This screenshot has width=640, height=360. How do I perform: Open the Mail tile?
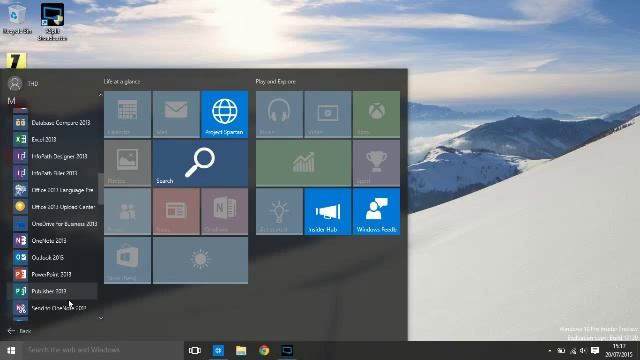[x=176, y=114]
